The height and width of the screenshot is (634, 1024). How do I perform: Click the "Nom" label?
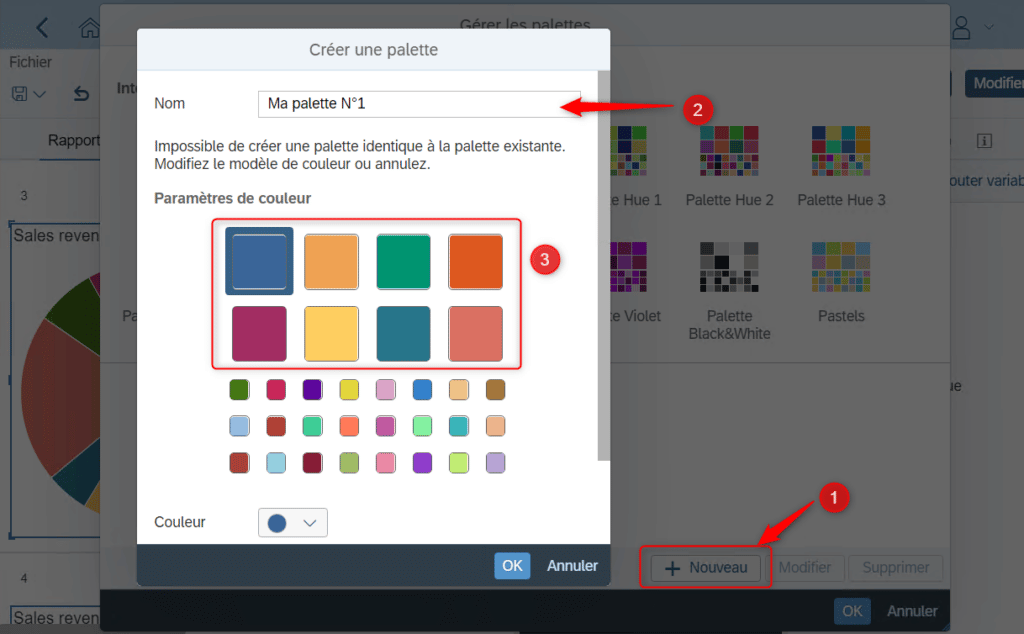pos(169,103)
